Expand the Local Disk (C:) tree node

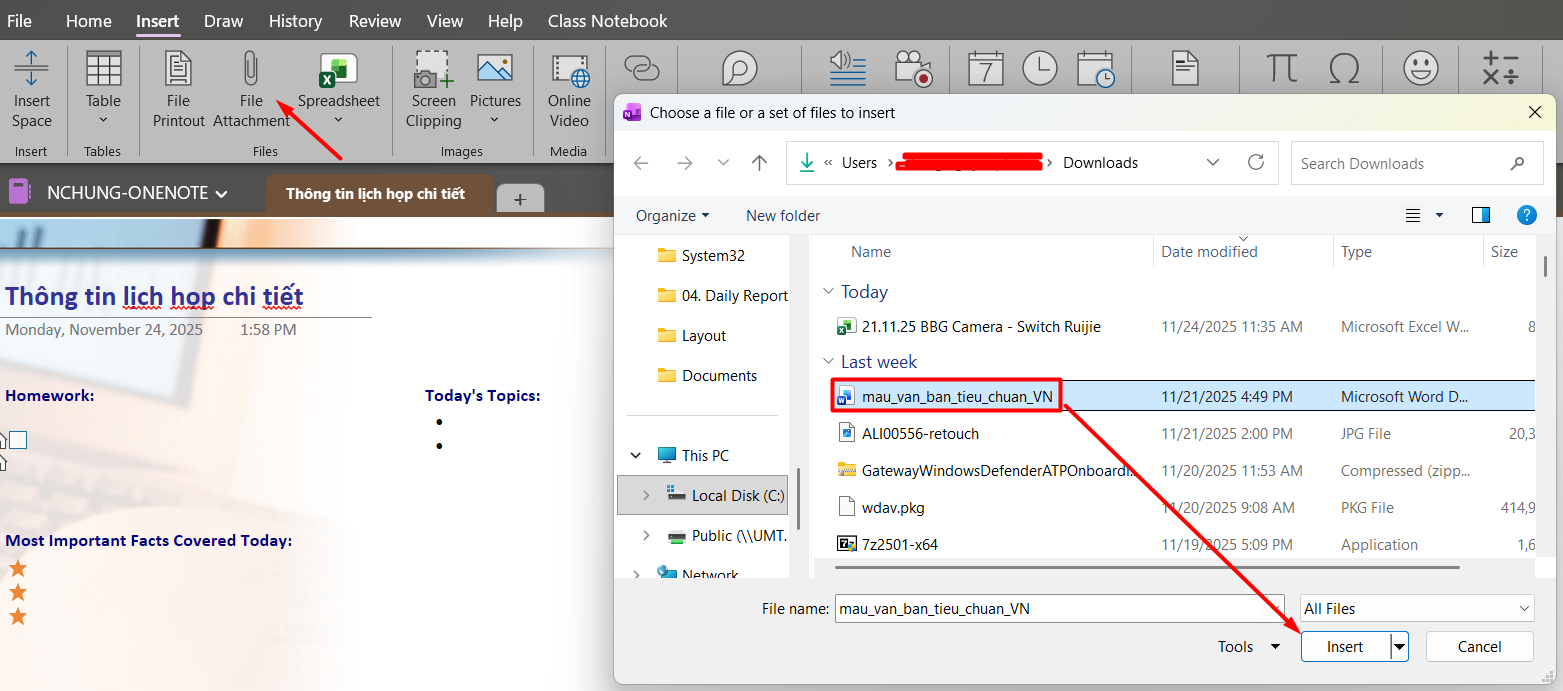[x=646, y=496]
